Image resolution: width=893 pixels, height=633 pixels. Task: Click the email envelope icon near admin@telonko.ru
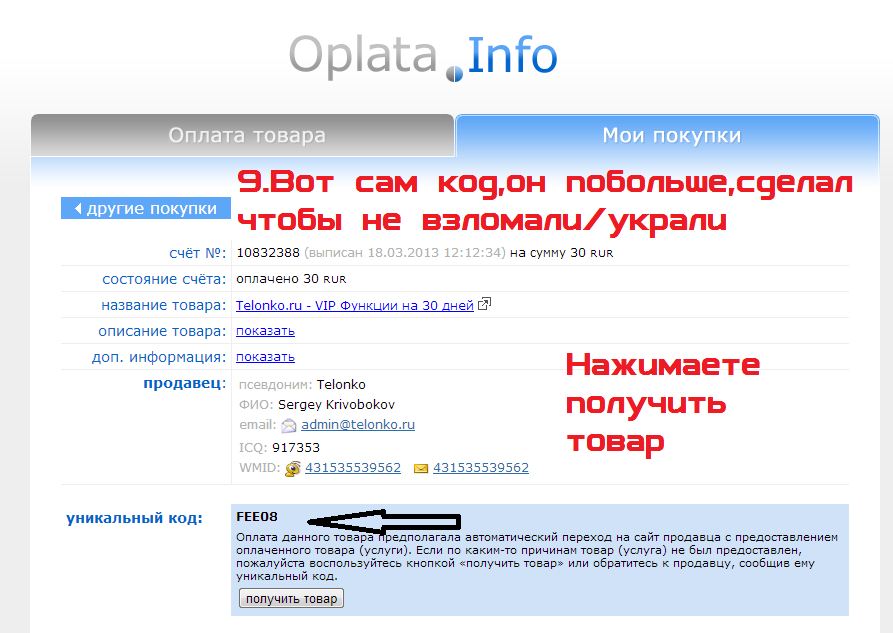point(289,426)
